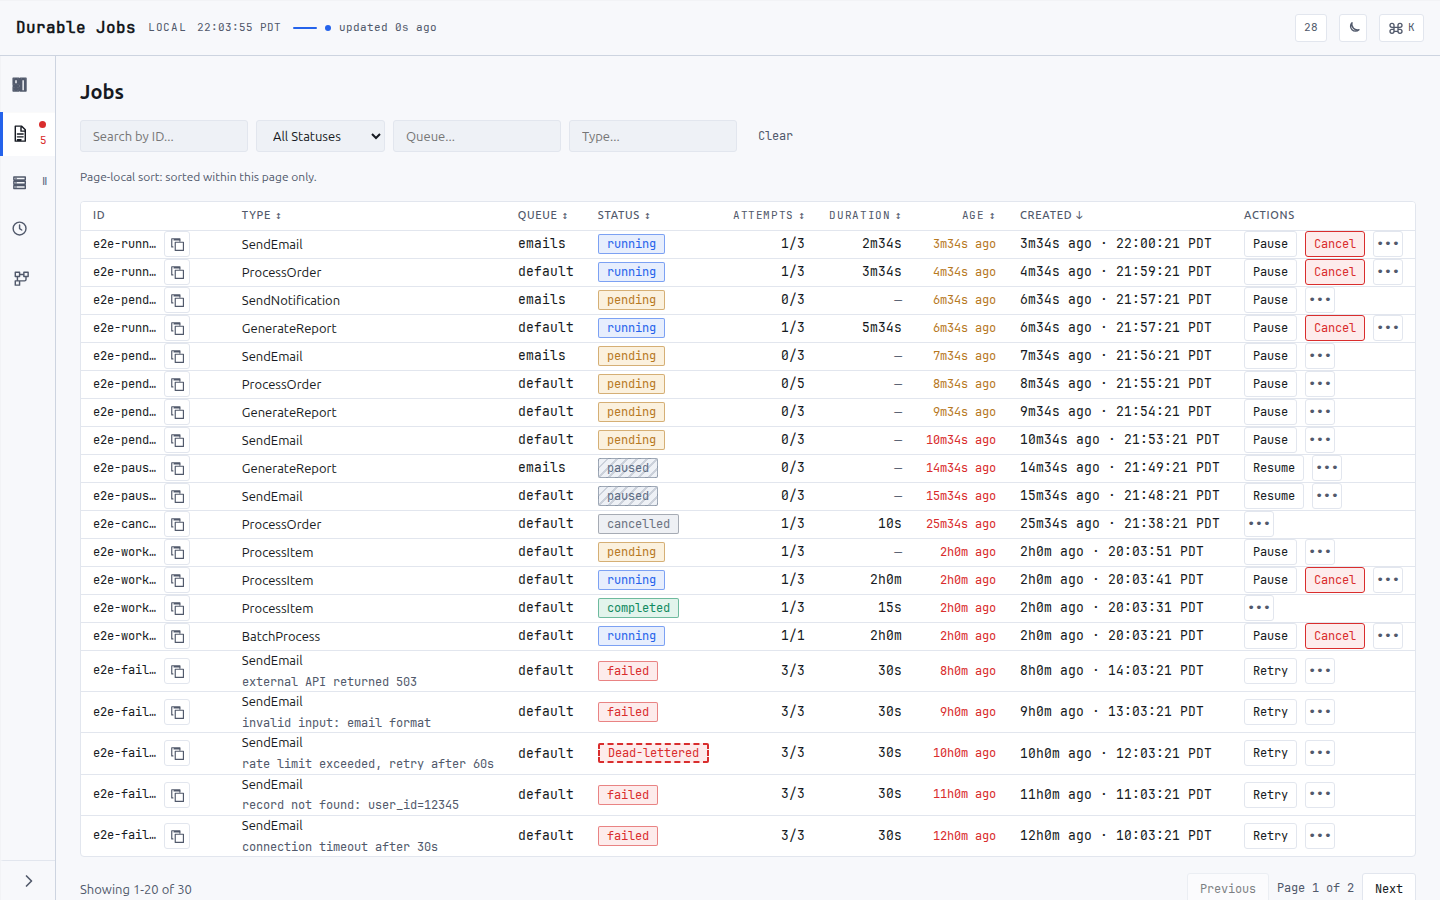
Task: Pause the pending ProcessItem job created 20:03:51
Action: pos(1270,552)
